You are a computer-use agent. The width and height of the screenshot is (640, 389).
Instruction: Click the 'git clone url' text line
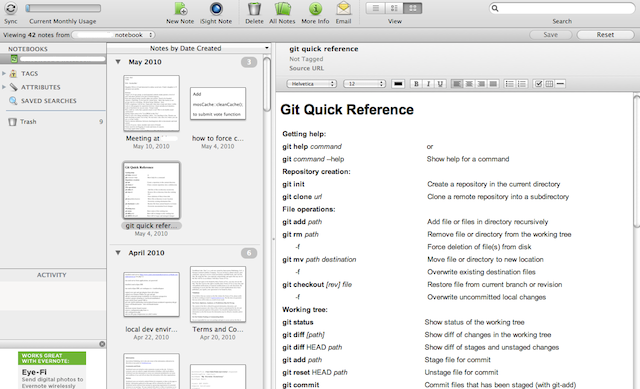(302, 197)
